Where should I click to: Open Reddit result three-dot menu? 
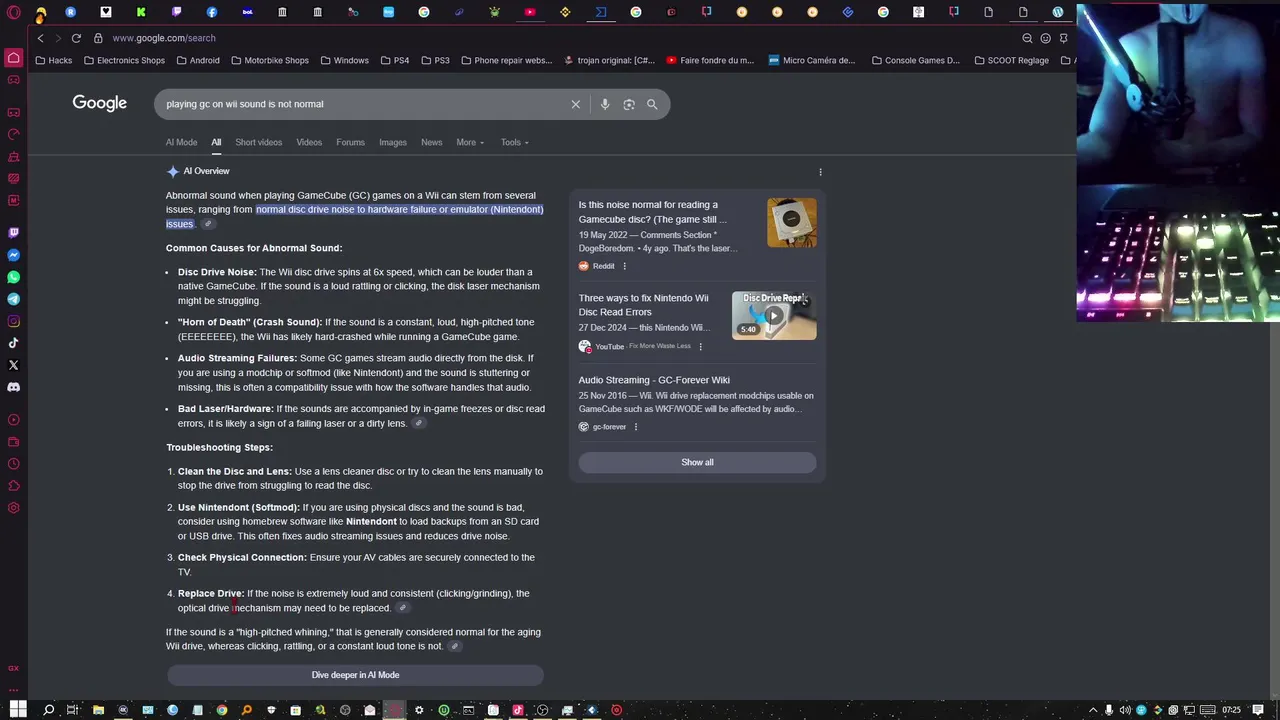coord(624,266)
